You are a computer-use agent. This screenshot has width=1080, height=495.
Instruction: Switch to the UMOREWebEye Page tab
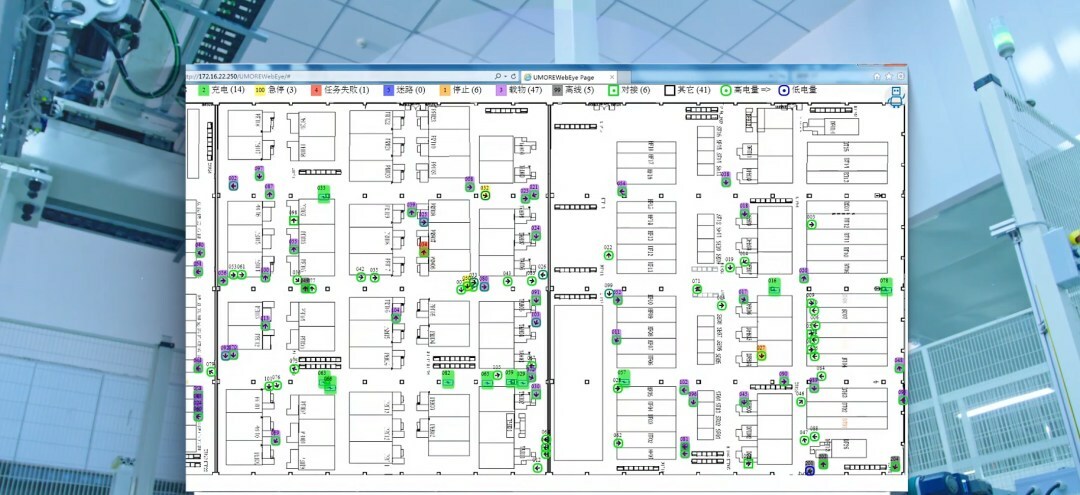pyautogui.click(x=560, y=76)
